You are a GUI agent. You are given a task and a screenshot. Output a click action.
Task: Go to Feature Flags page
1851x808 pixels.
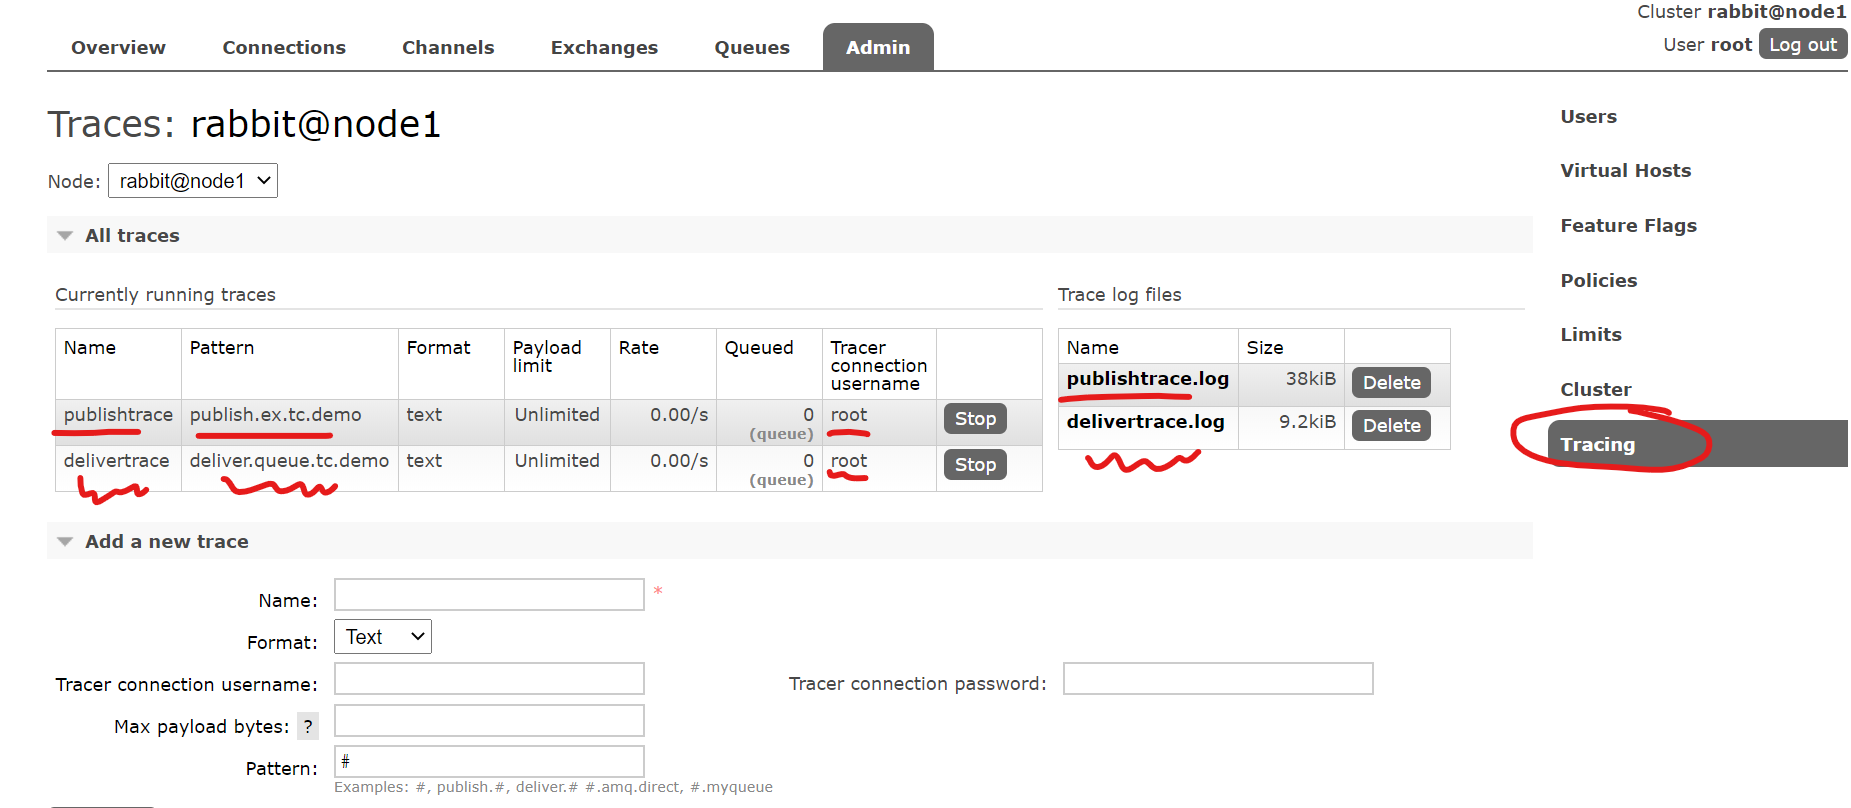(1628, 226)
